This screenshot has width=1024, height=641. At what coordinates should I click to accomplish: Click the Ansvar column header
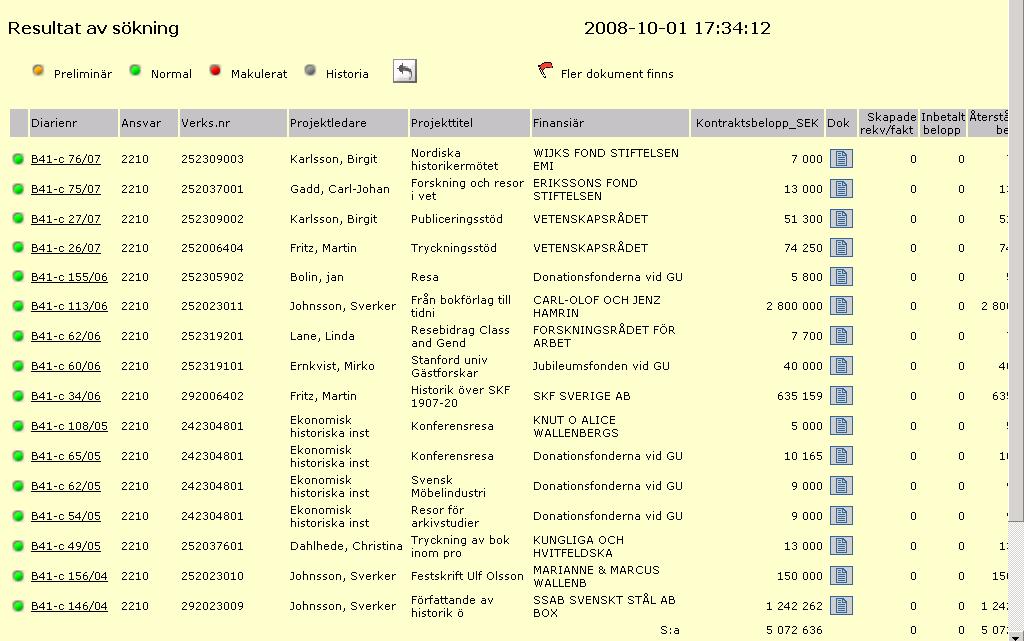tap(148, 123)
